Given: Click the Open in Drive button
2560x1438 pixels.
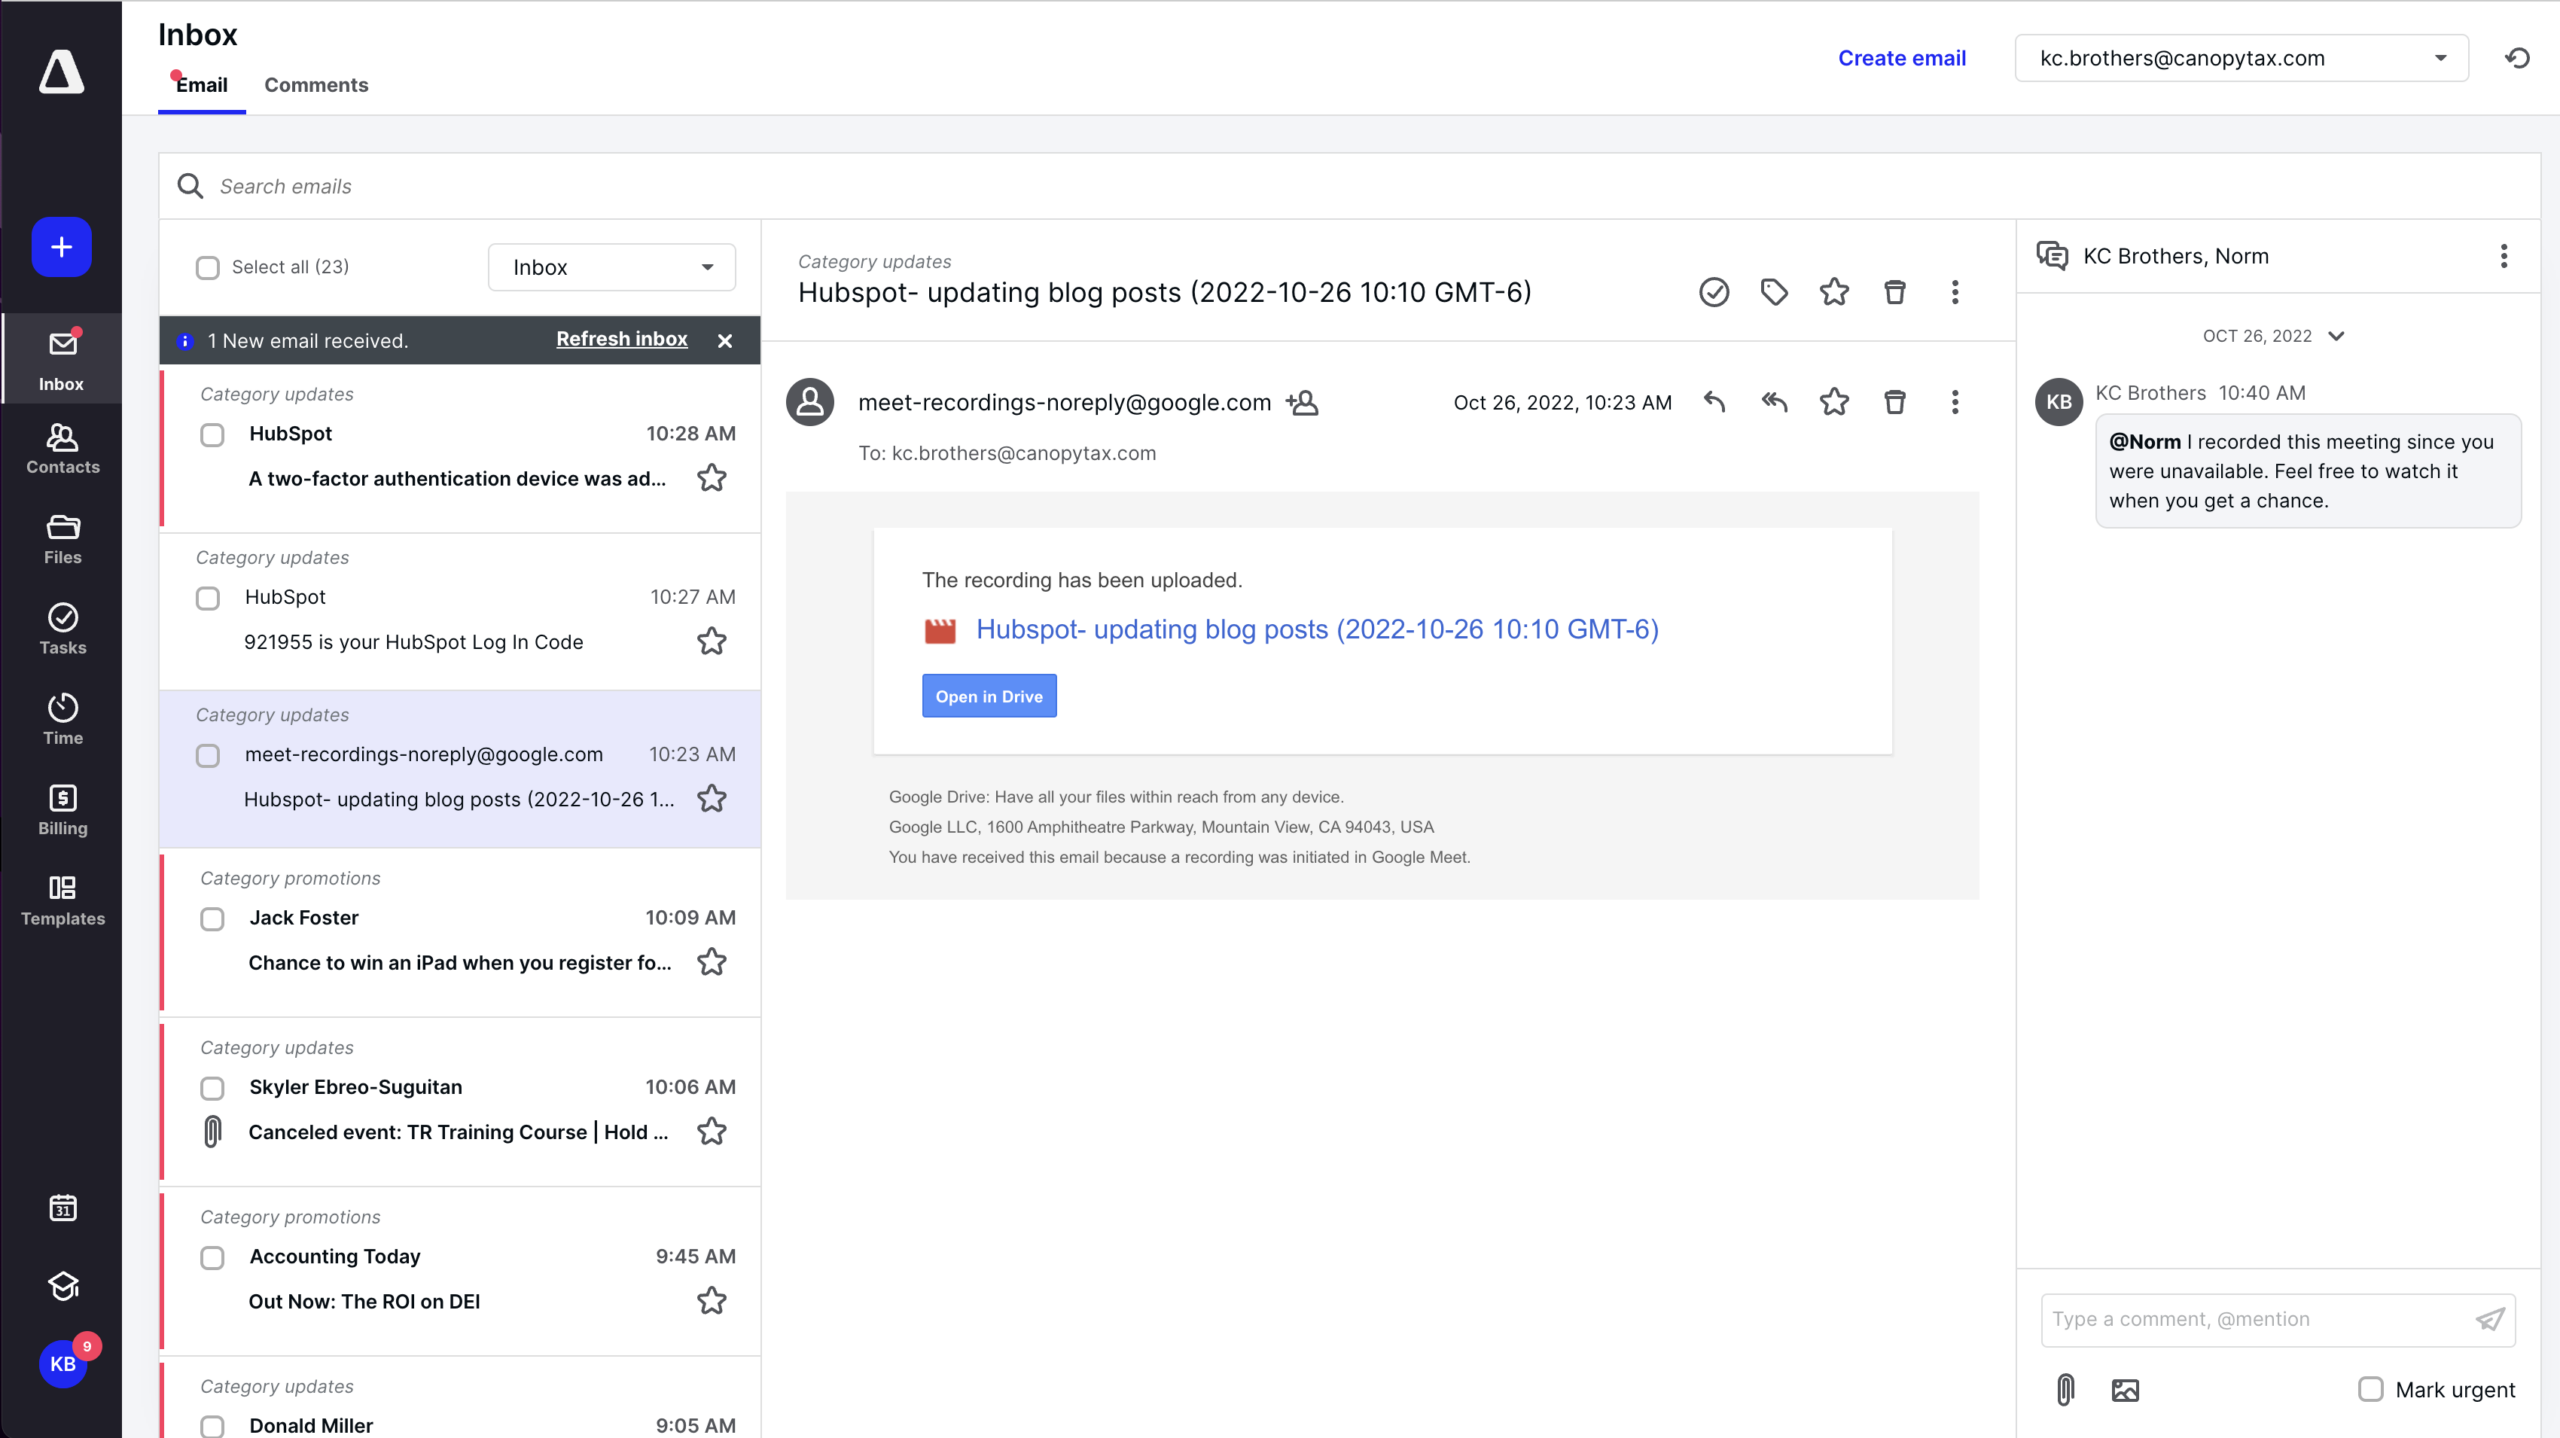Looking at the screenshot, I should coord(988,696).
